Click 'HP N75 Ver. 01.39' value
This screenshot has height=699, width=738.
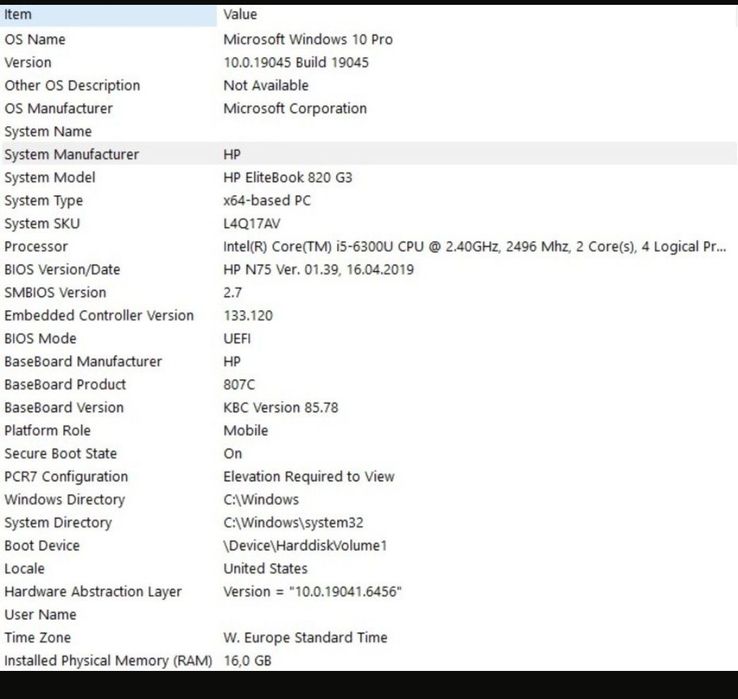pyautogui.click(x=319, y=270)
